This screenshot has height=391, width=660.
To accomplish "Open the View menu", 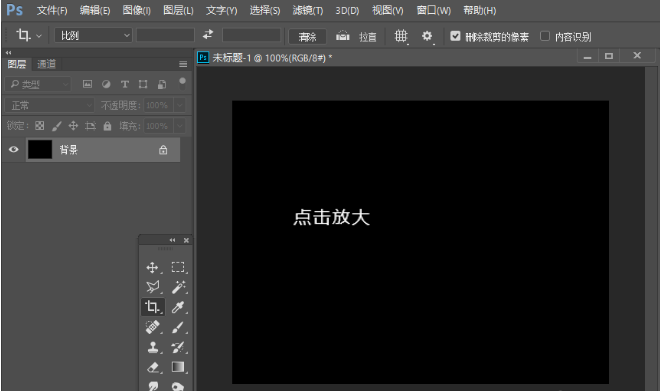I will pos(388,11).
